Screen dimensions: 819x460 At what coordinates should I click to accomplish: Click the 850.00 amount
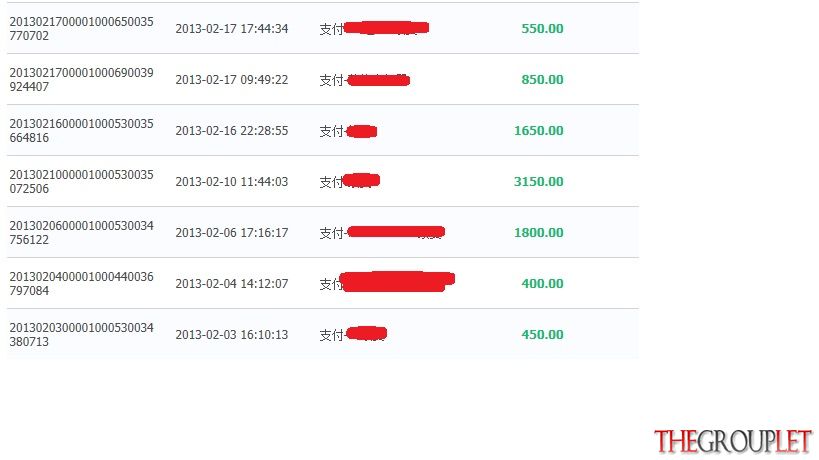point(542,80)
